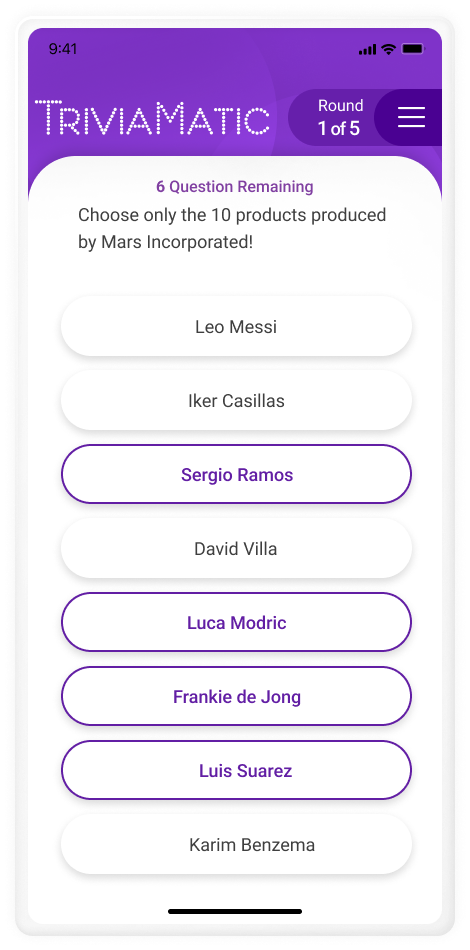Deselect the Luis Suarez option
470x950 pixels.
pos(236,770)
